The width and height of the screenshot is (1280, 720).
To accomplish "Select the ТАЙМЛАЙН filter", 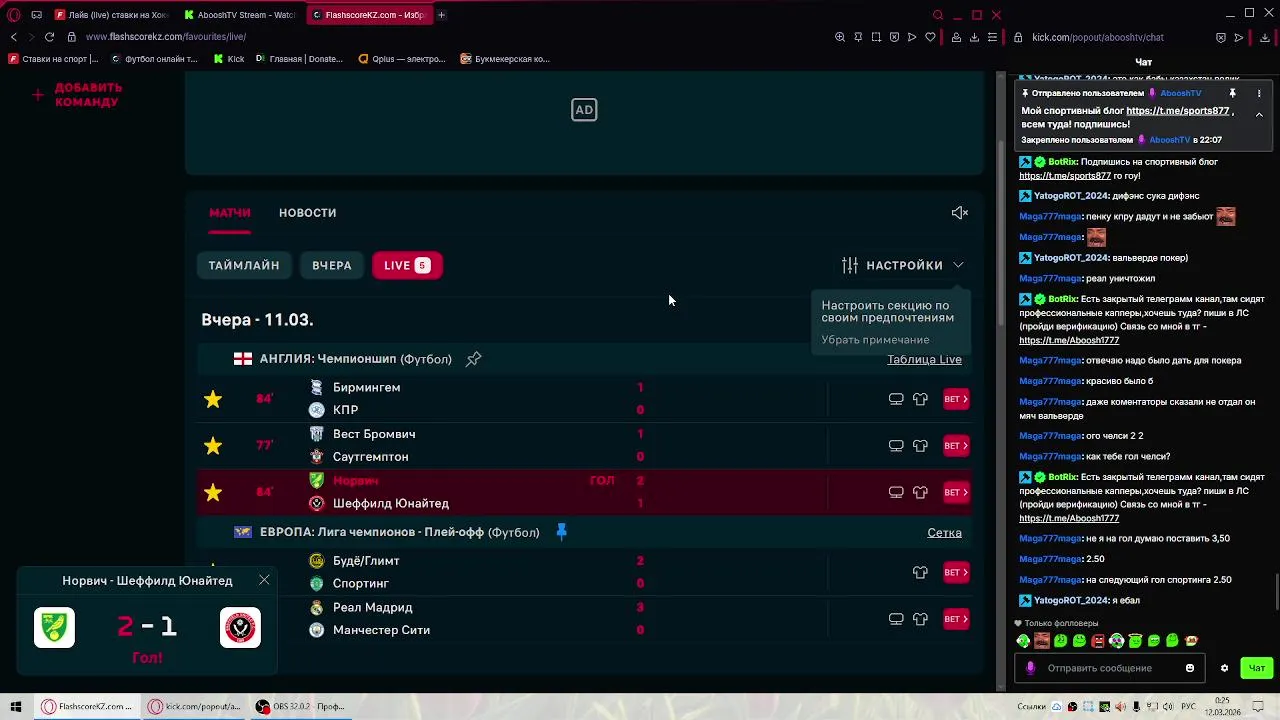I will 244,265.
